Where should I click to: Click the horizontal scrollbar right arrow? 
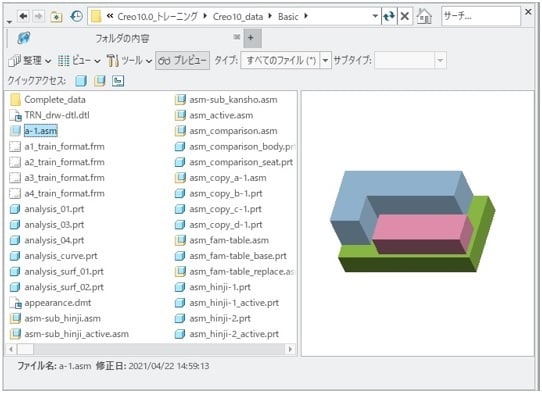(x=290, y=349)
